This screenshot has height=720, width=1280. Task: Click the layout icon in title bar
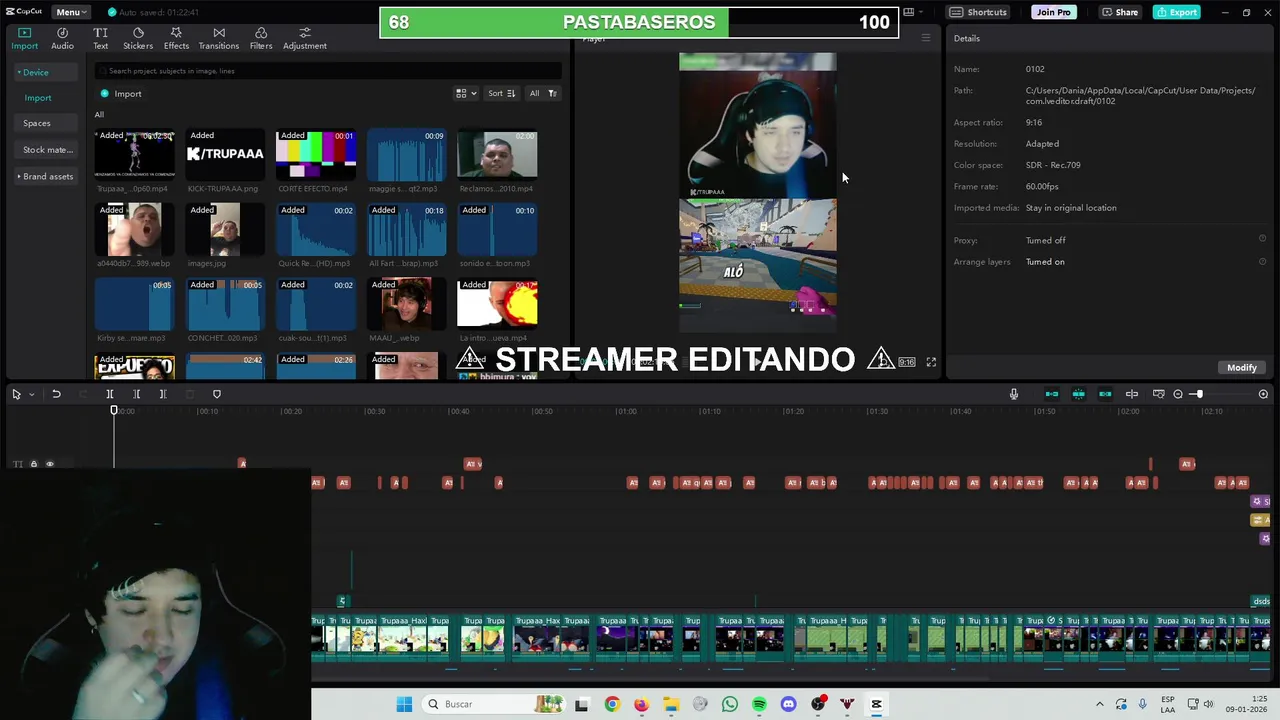[909, 12]
